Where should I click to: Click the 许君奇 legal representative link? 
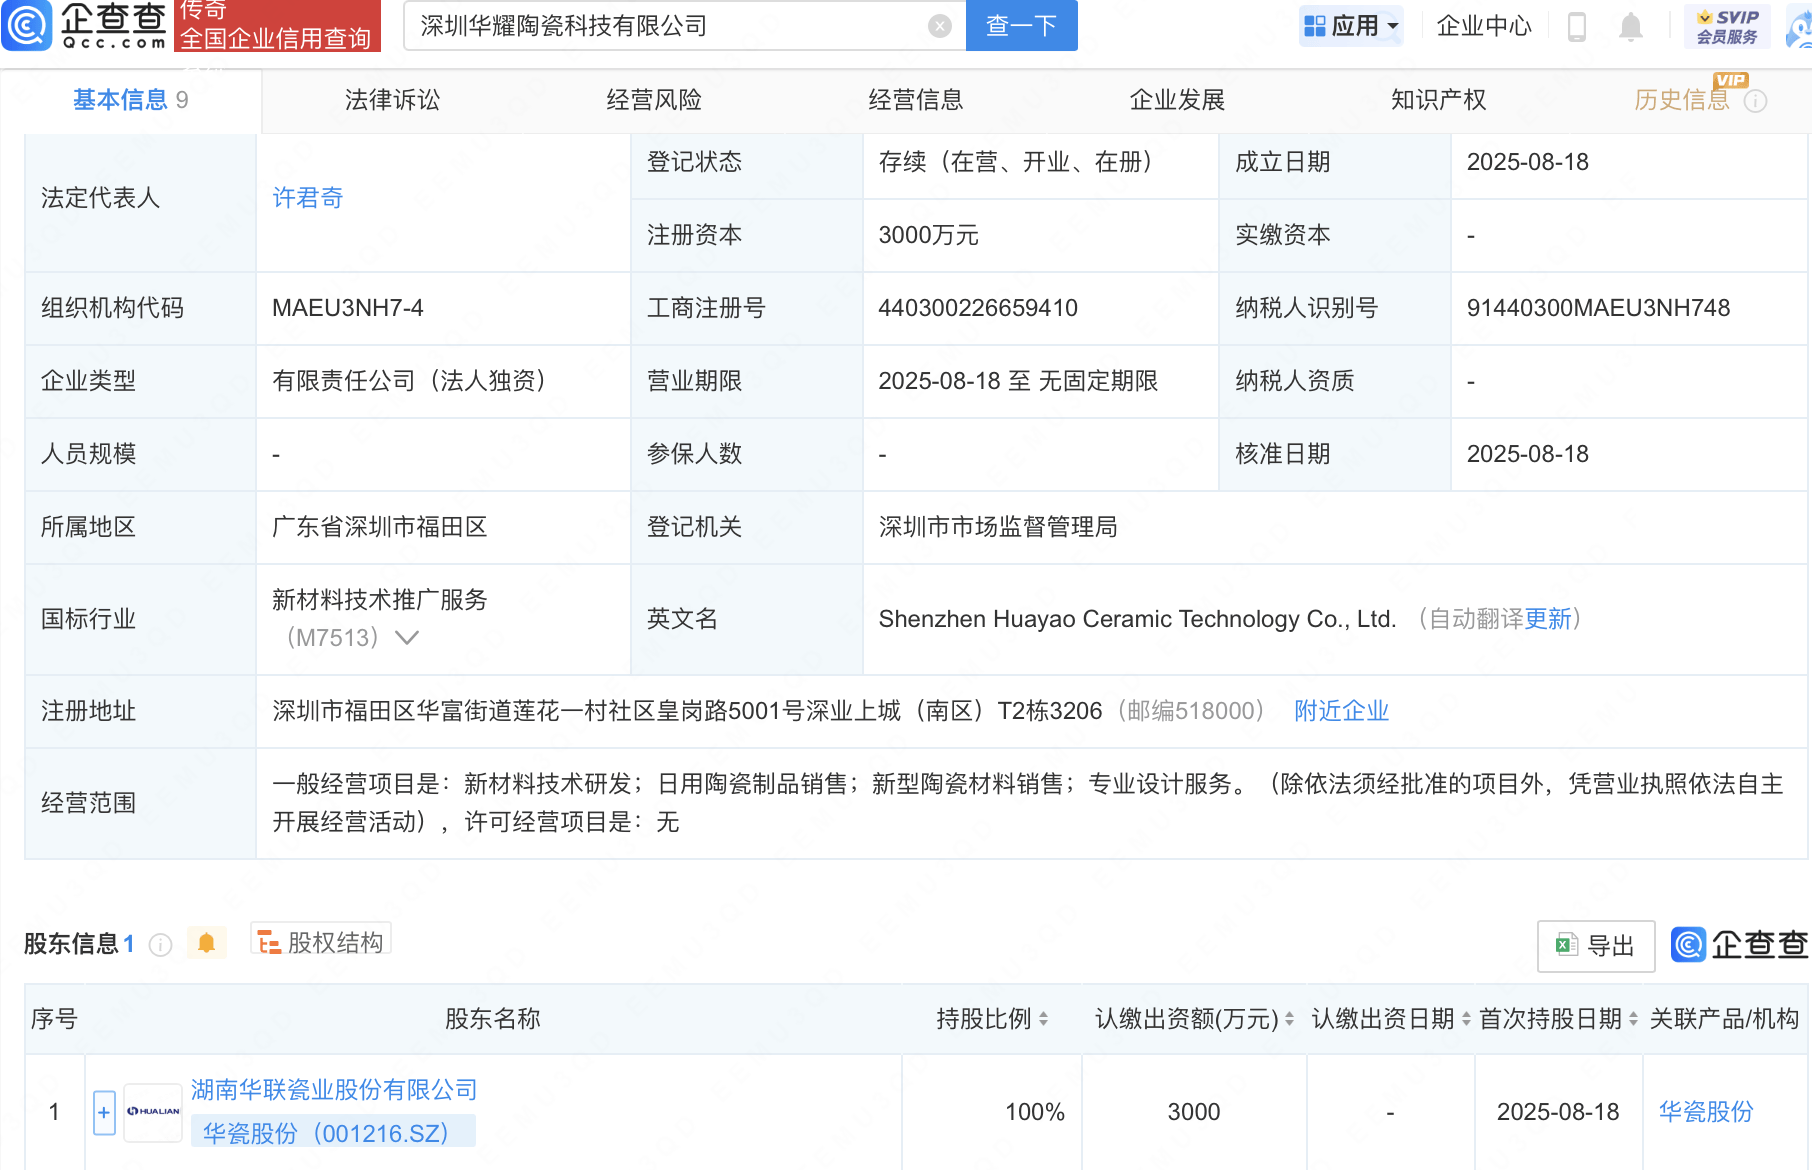(x=307, y=198)
